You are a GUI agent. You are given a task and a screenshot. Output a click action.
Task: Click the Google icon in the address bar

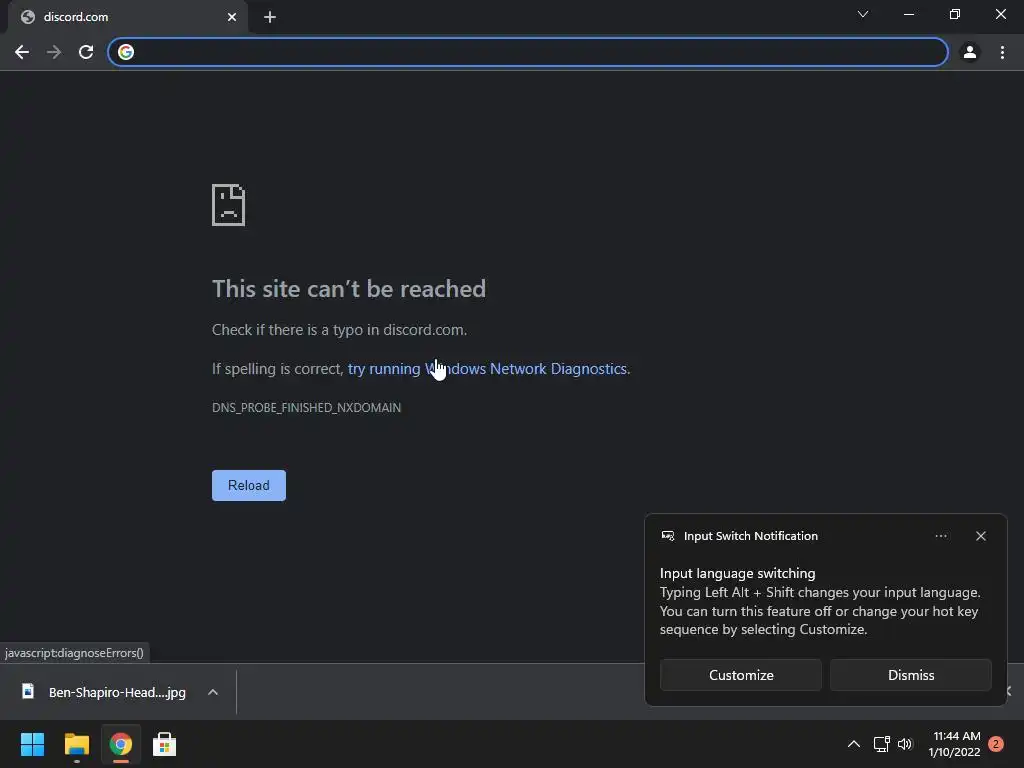coord(126,52)
